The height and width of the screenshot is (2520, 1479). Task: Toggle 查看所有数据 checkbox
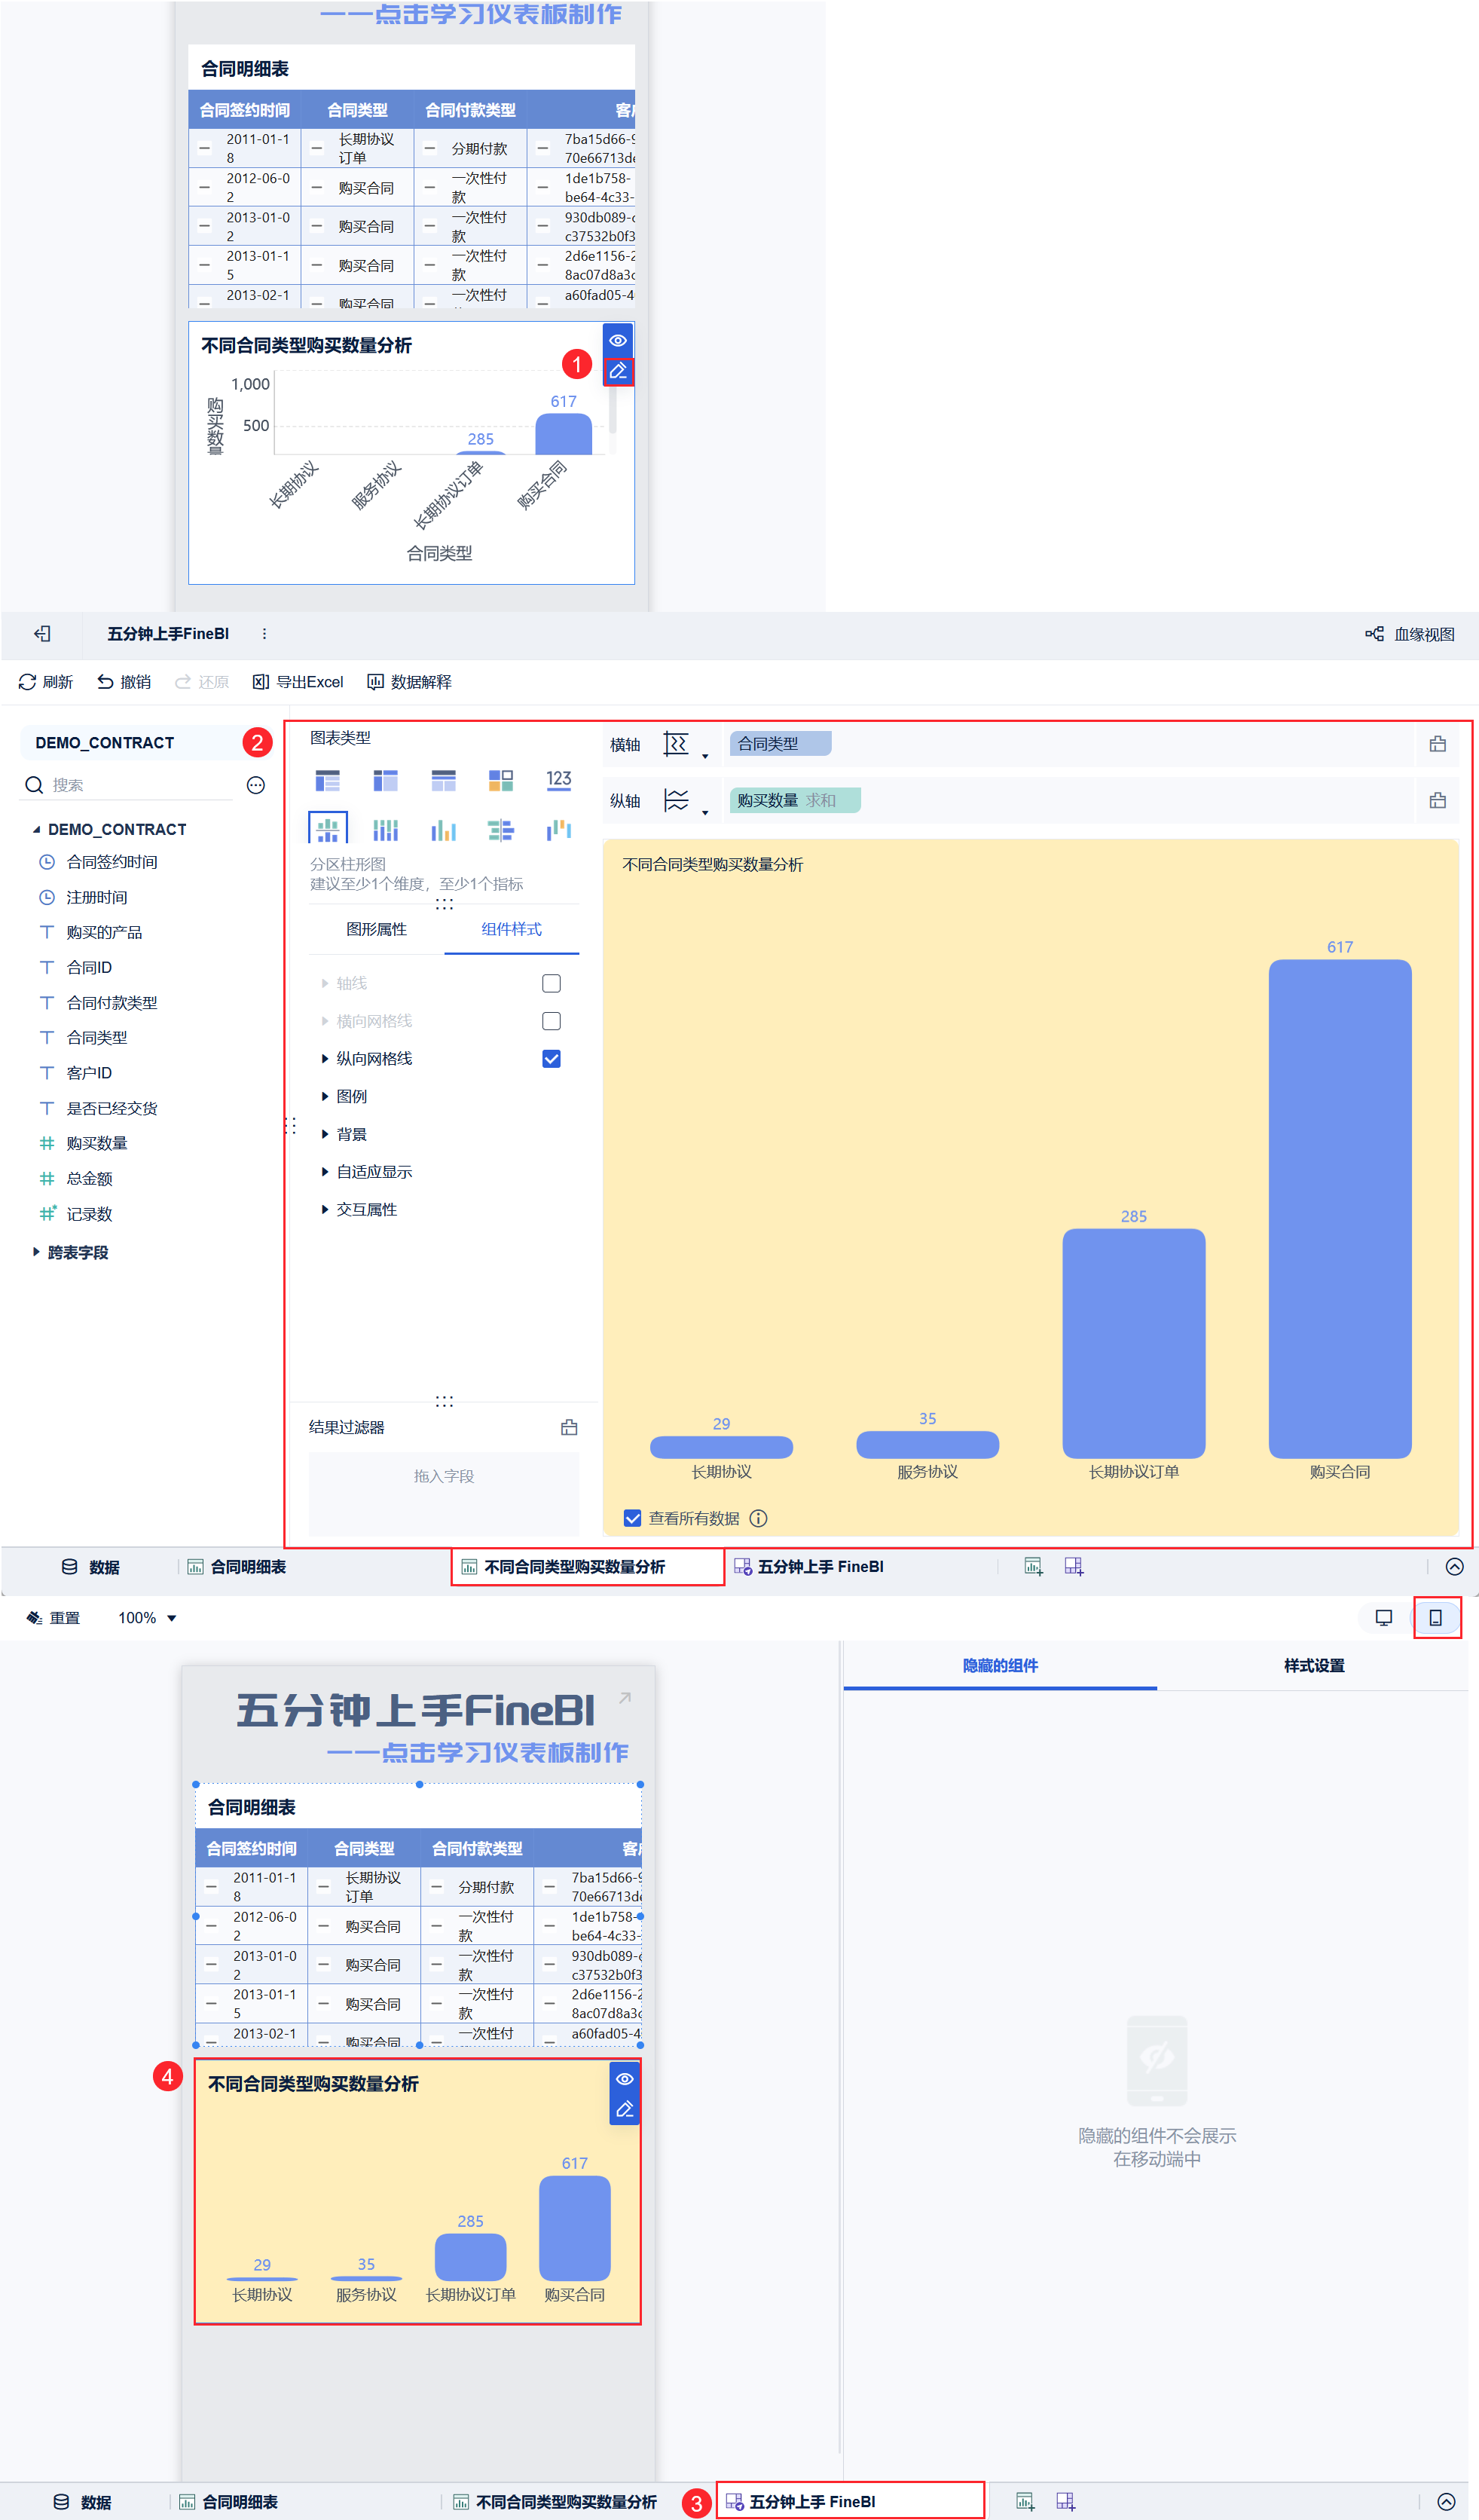[x=632, y=1518]
